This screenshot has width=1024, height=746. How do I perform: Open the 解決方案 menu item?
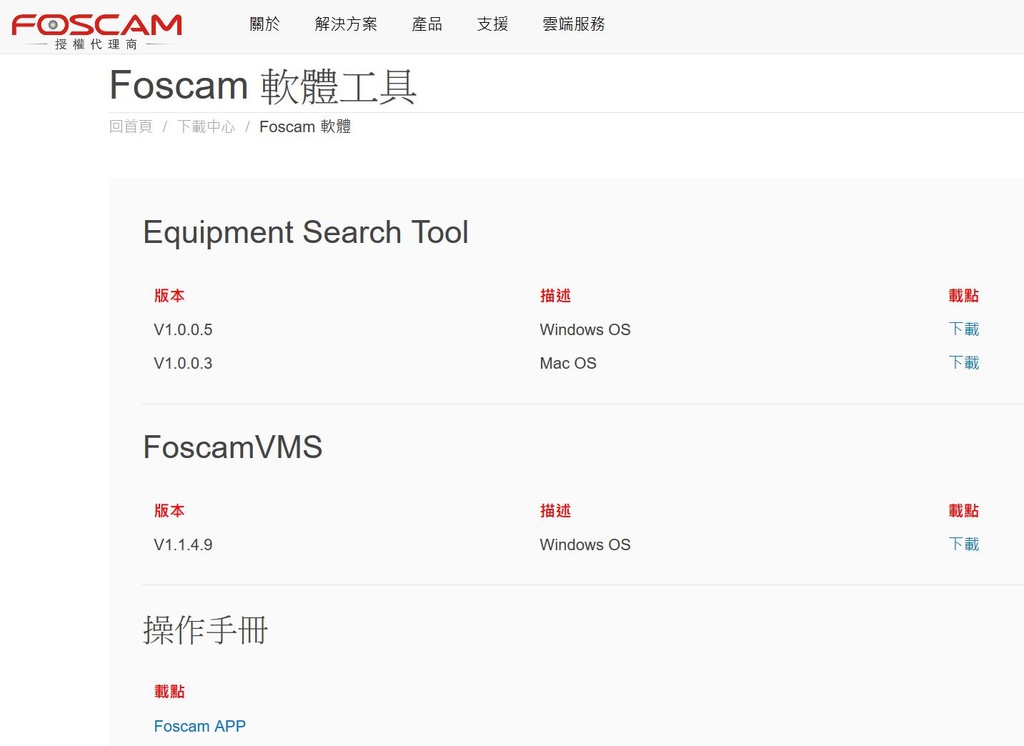346,24
